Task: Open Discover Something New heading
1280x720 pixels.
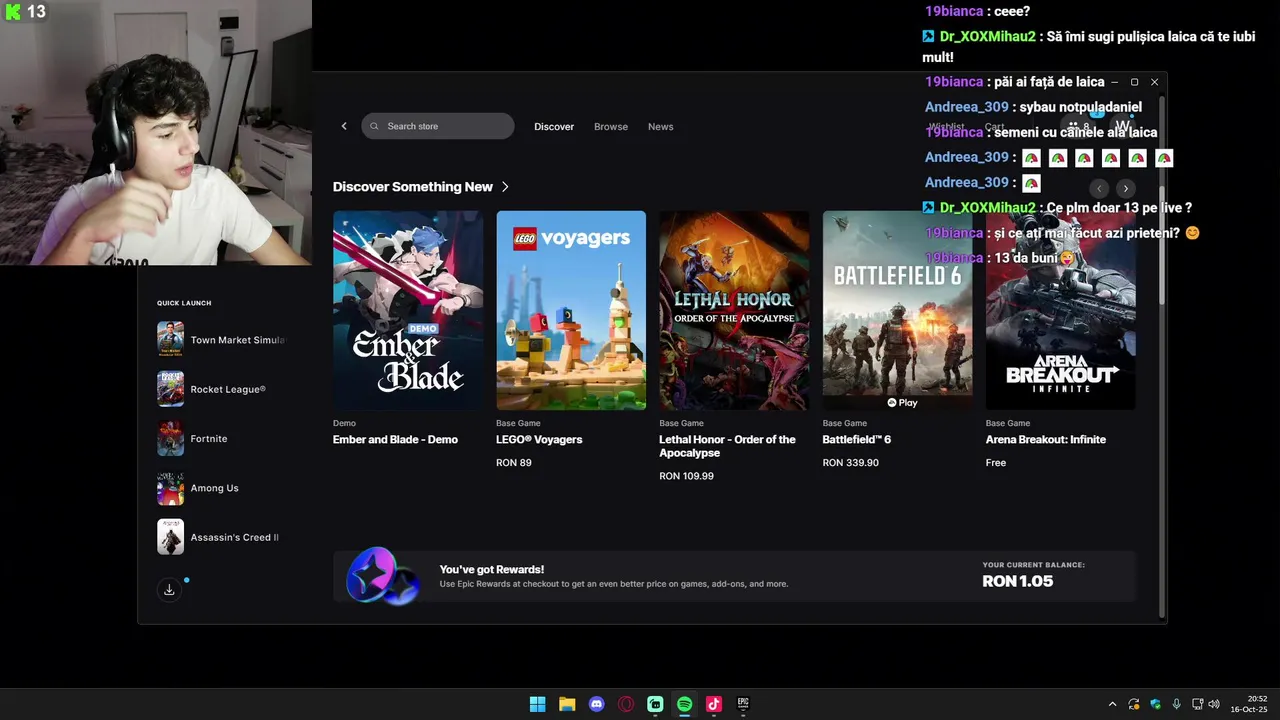Action: click(413, 187)
